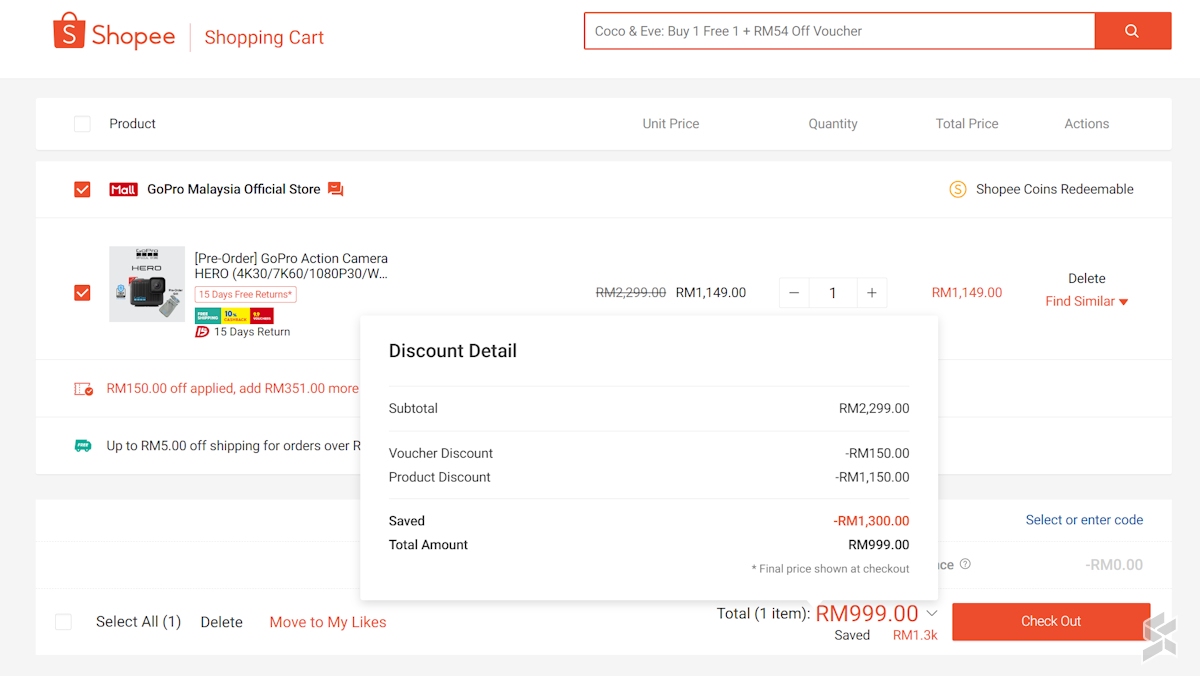Click the Shopee Coins icon
Viewport: 1200px width, 676px height.
[957, 189]
